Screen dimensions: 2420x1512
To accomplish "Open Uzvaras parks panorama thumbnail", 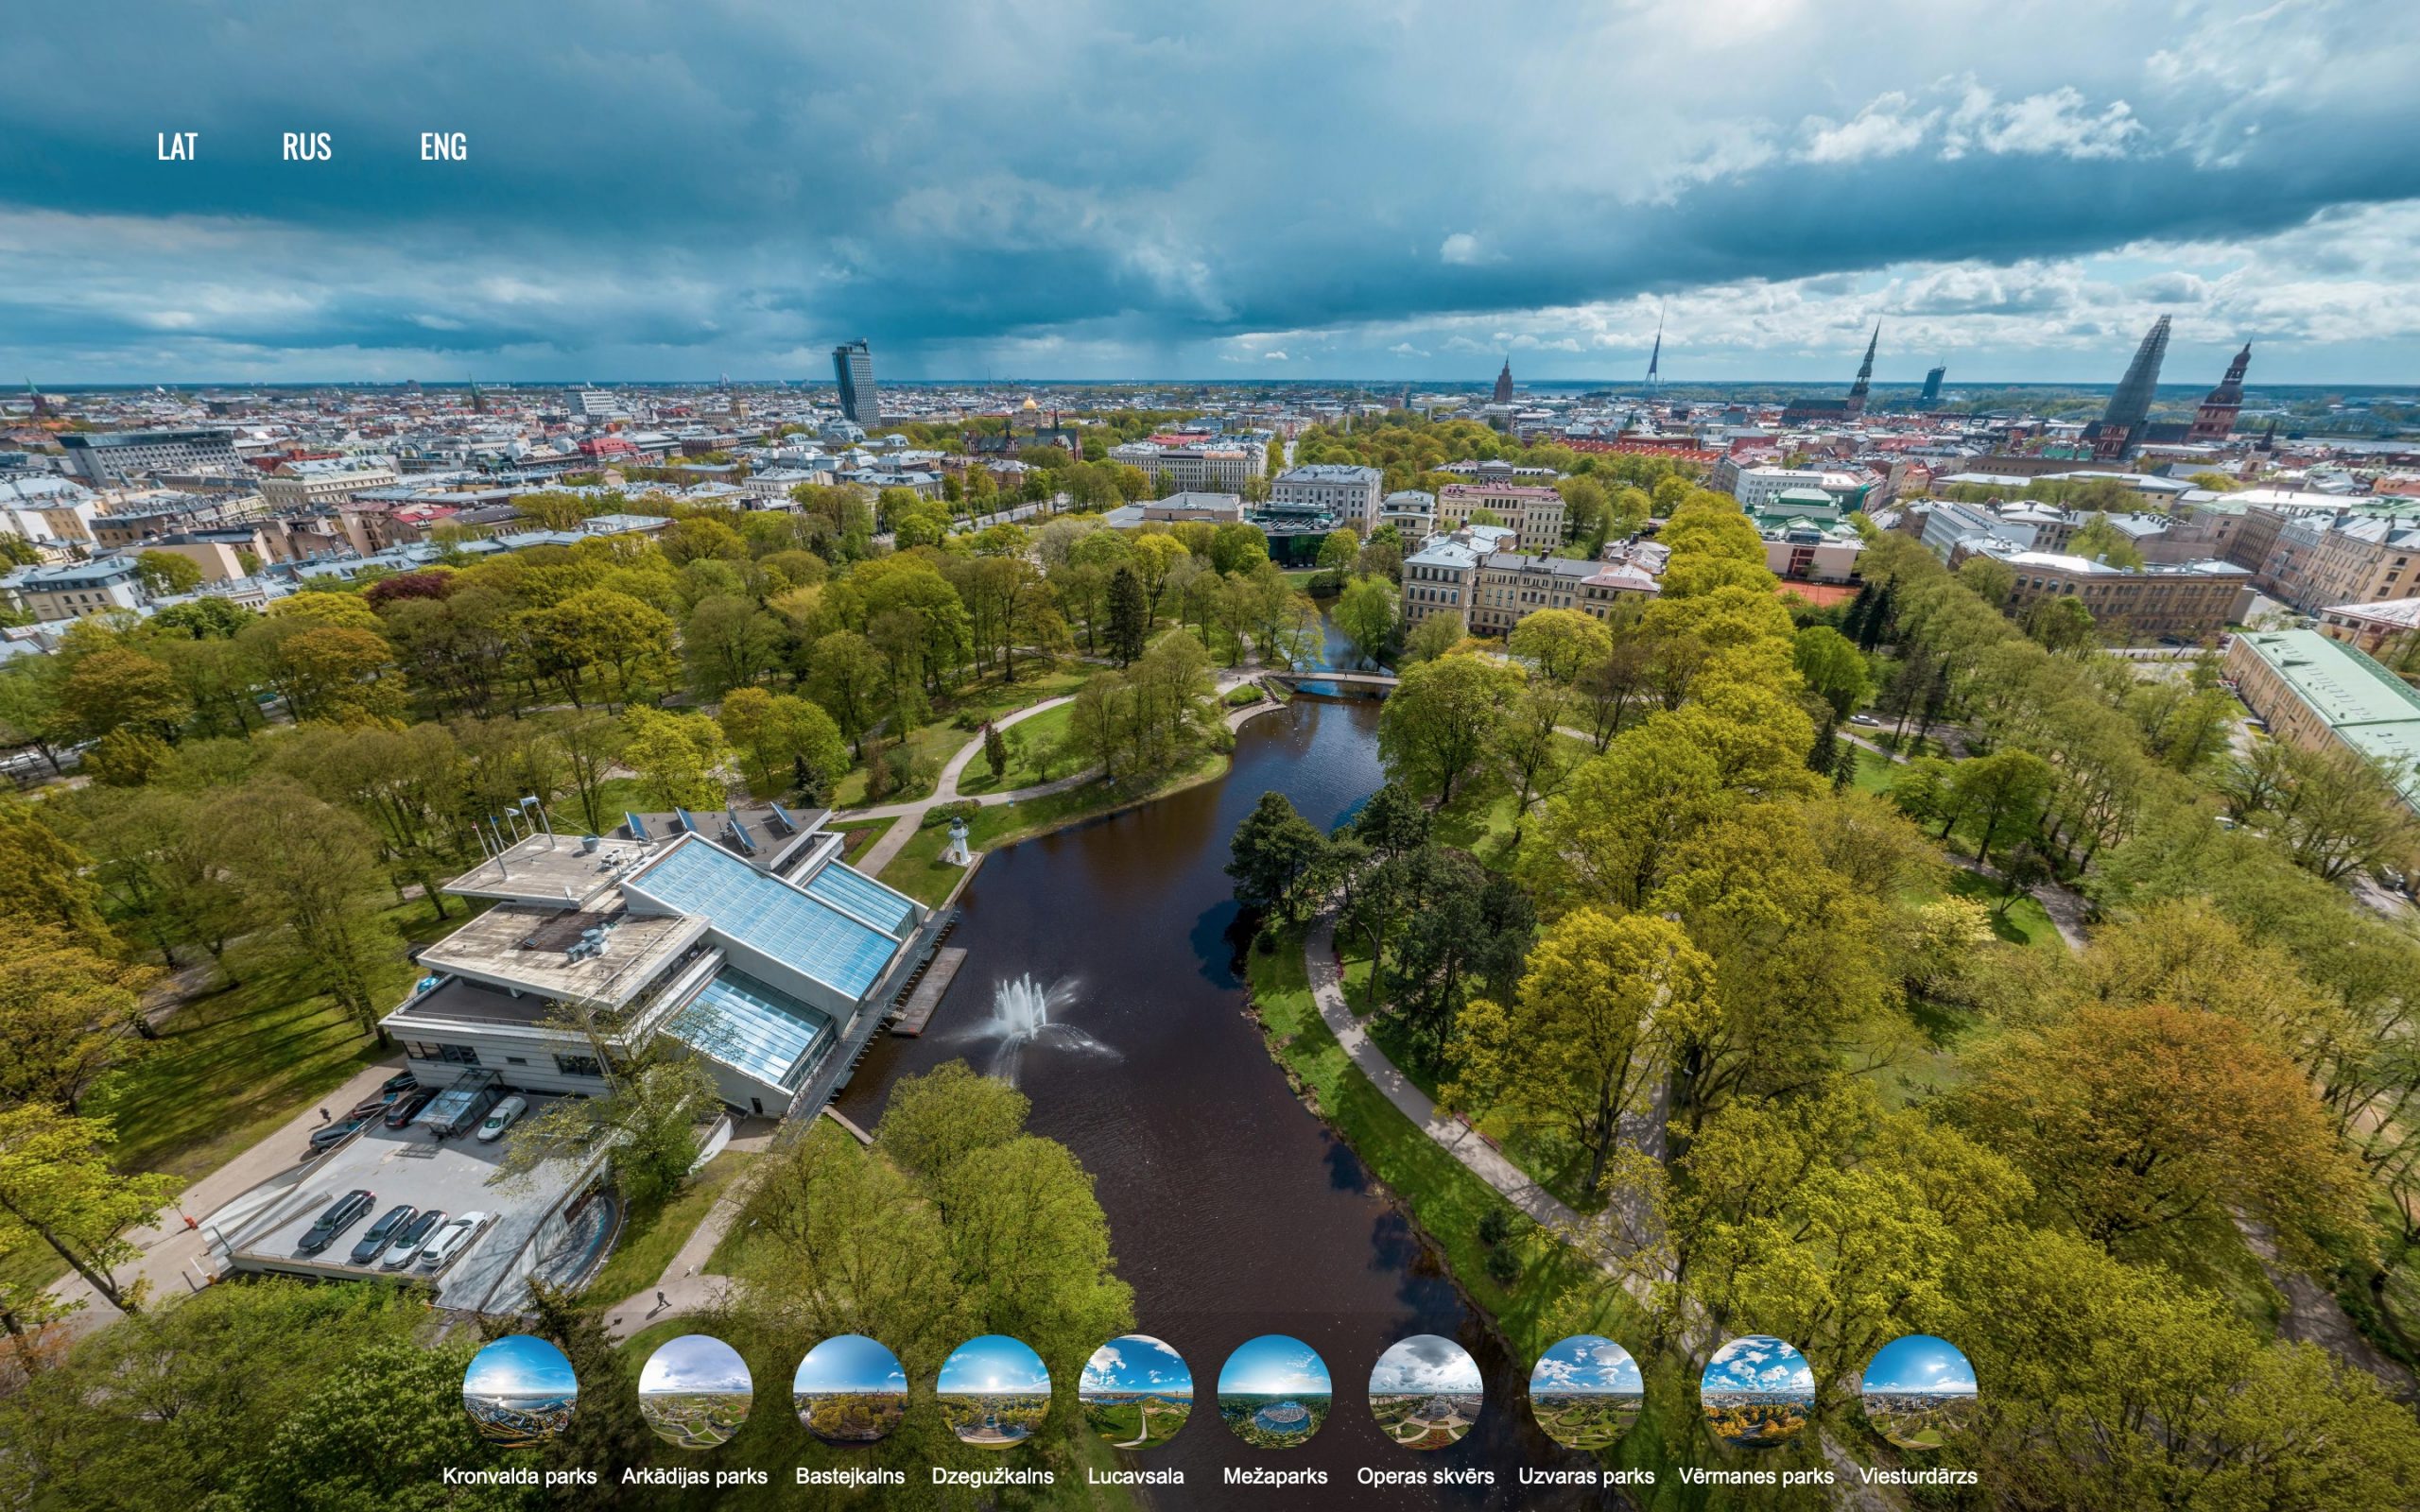I will coord(1586,1391).
